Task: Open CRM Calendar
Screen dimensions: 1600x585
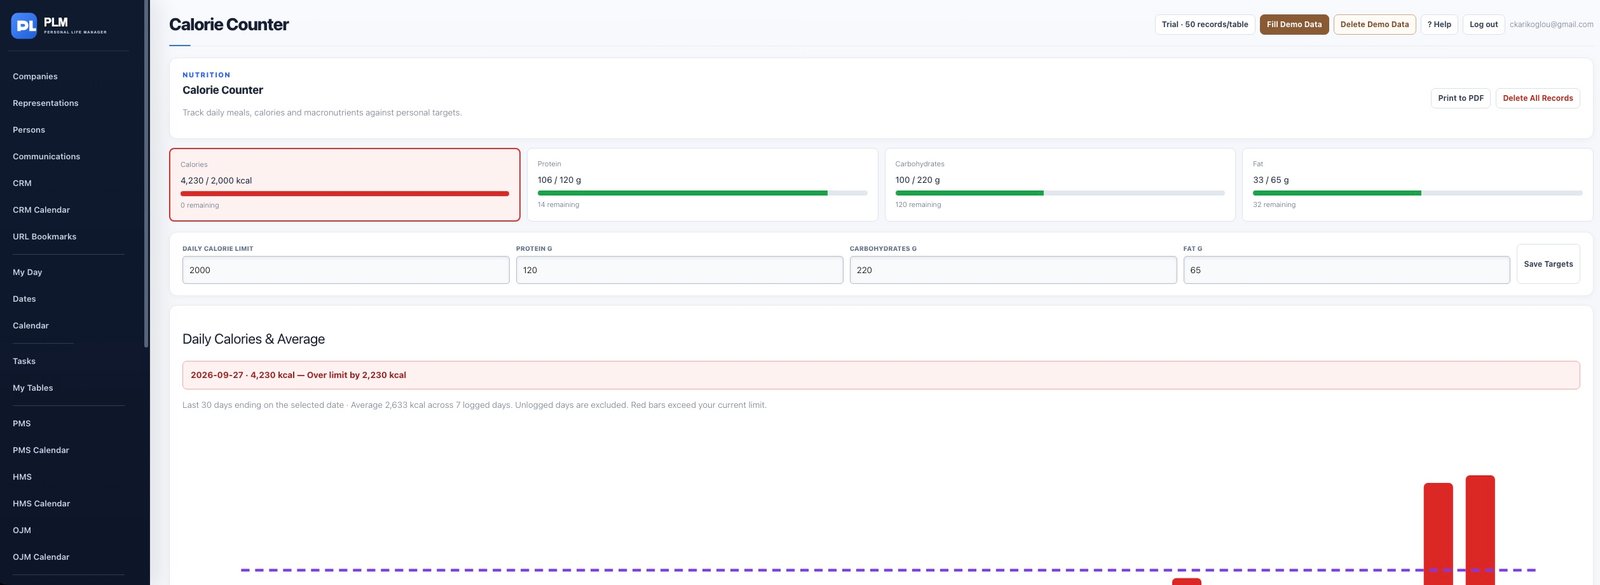Action: click(41, 210)
